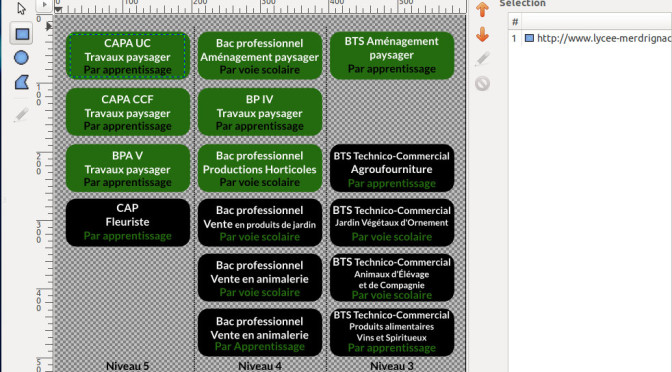
Task: Click the 'Selection' panel heading
Action: click(522, 3)
